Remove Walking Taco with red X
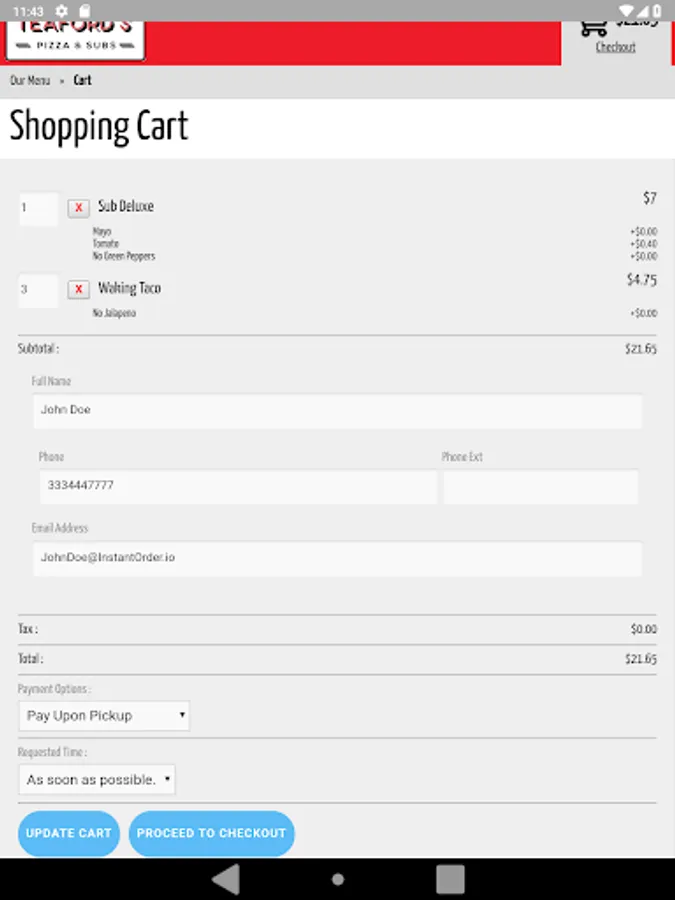The image size is (675, 900). 78,290
